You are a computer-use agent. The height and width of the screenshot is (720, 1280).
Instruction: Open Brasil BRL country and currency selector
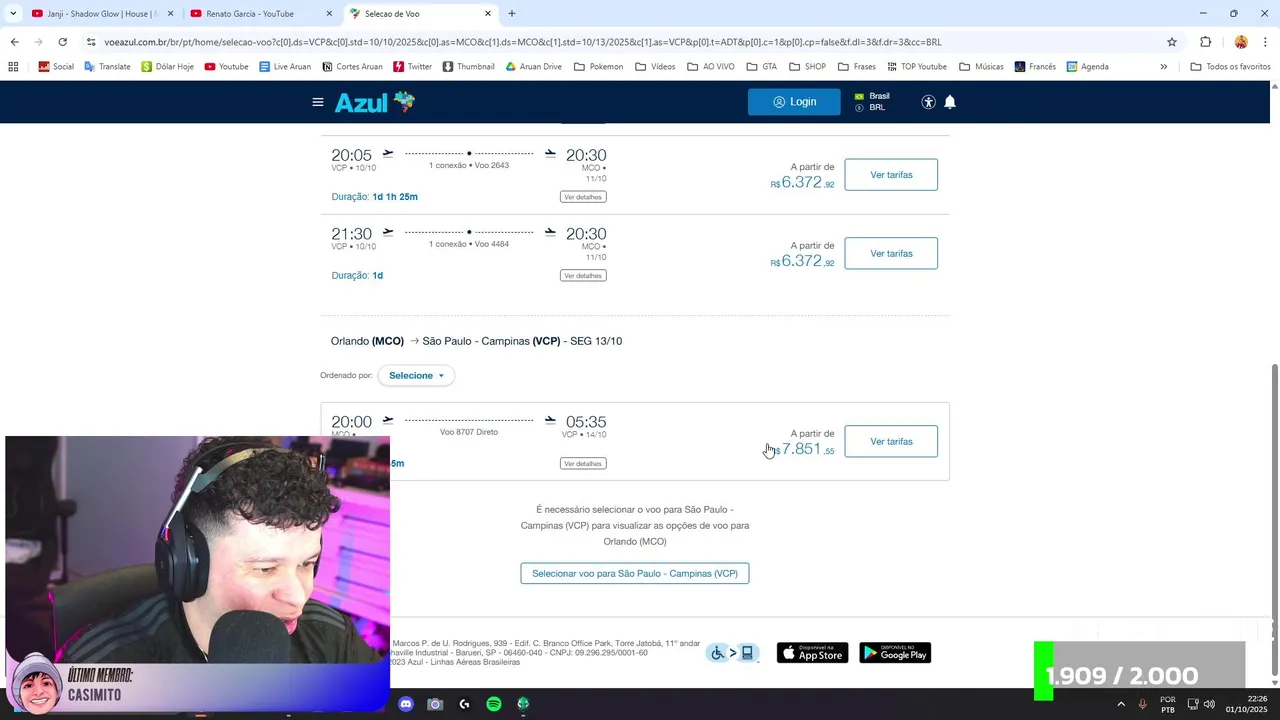[872, 102]
